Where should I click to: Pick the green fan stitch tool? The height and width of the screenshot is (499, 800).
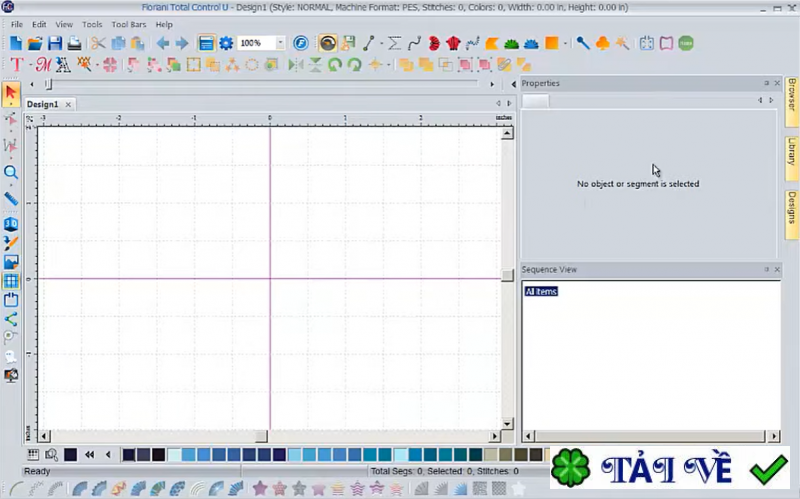[511, 44]
